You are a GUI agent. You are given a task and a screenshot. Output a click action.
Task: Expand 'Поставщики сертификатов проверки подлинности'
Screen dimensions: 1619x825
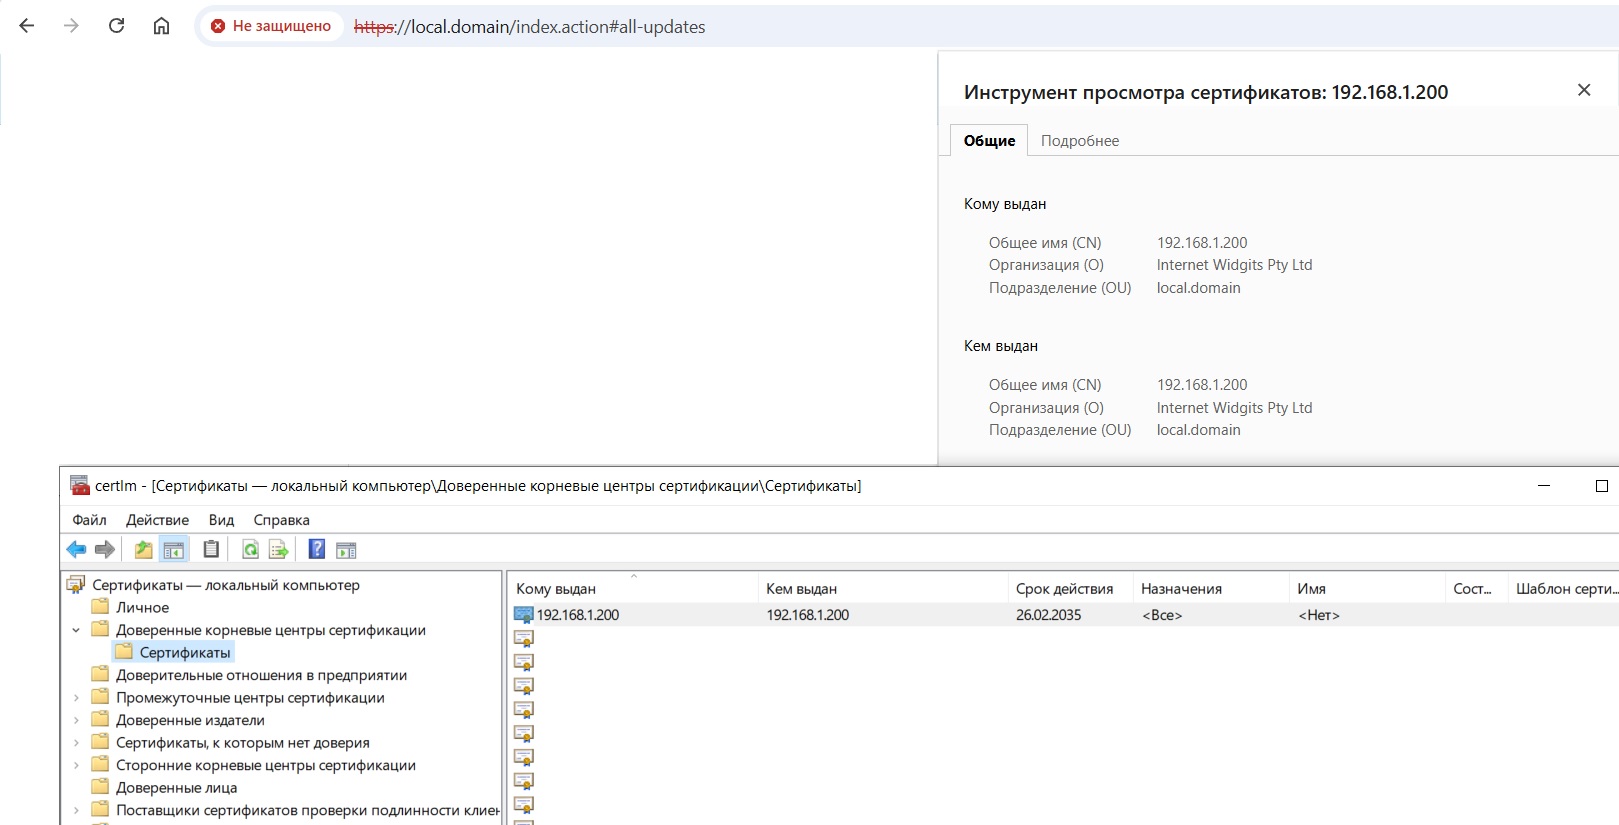pos(76,810)
